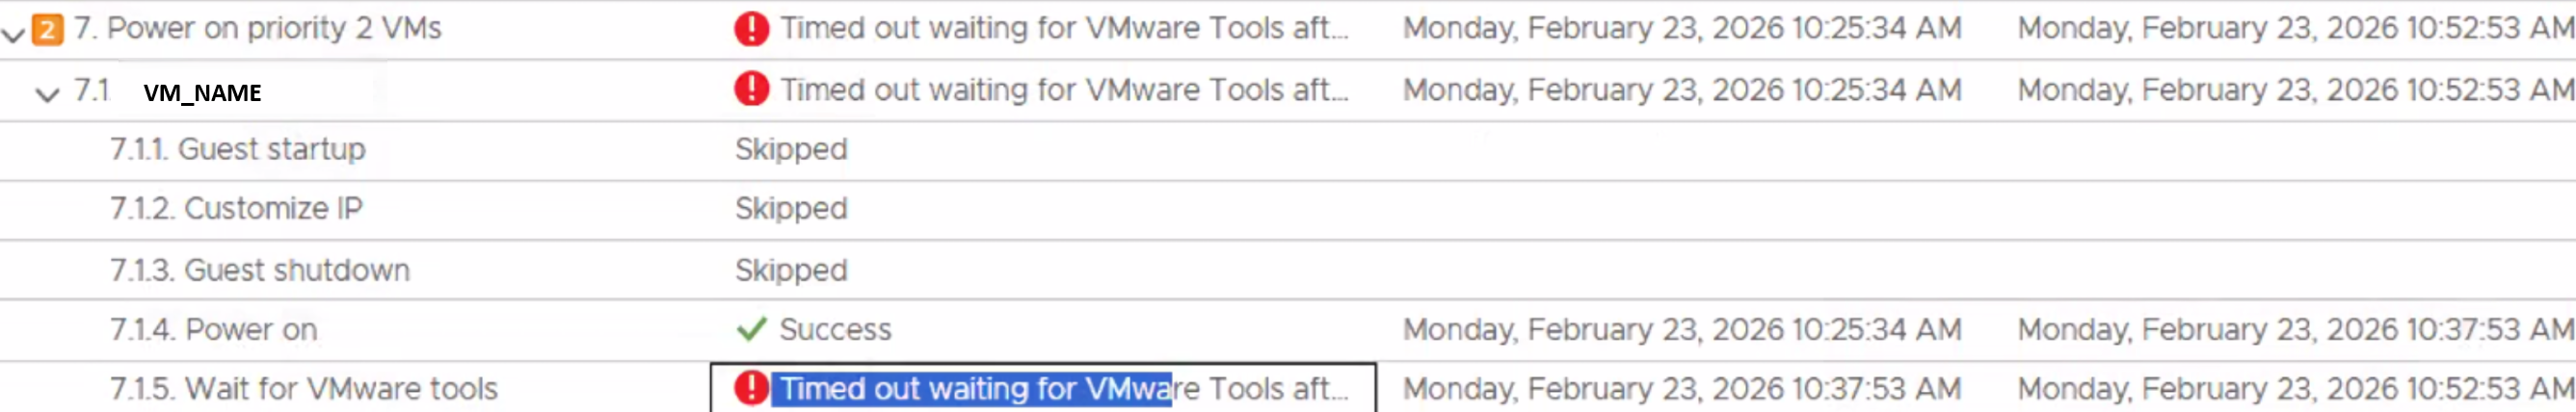2576x412 pixels.
Task: Select step 7.1.1 Guest startup
Action: coord(238,149)
